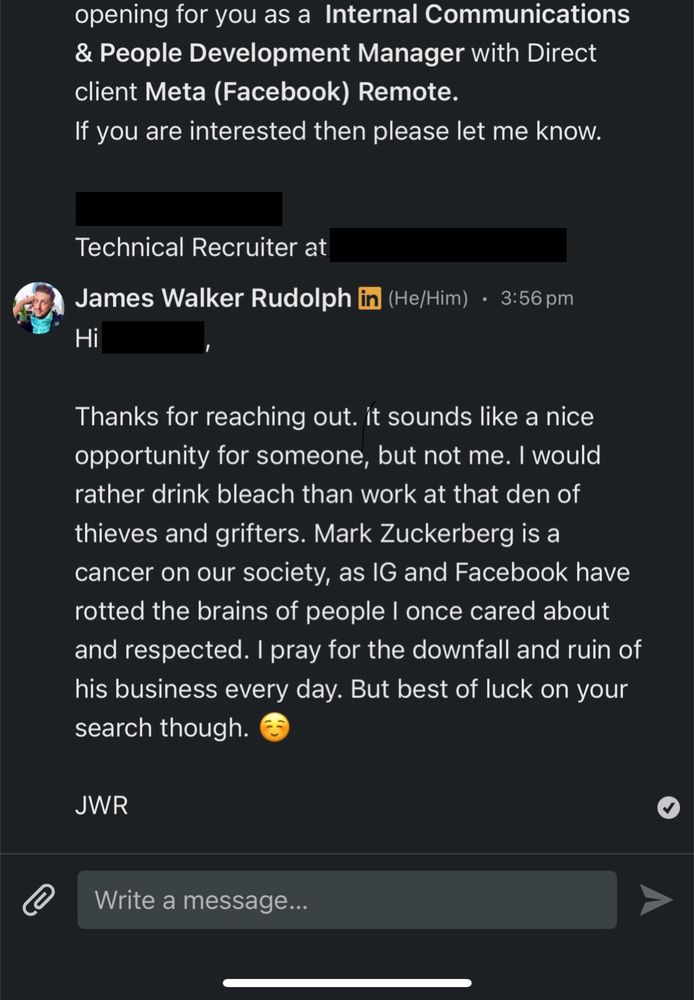Screen dimensions: 694x1000
Task: Tap the redacted name after 'Hi'
Action: click(153, 337)
